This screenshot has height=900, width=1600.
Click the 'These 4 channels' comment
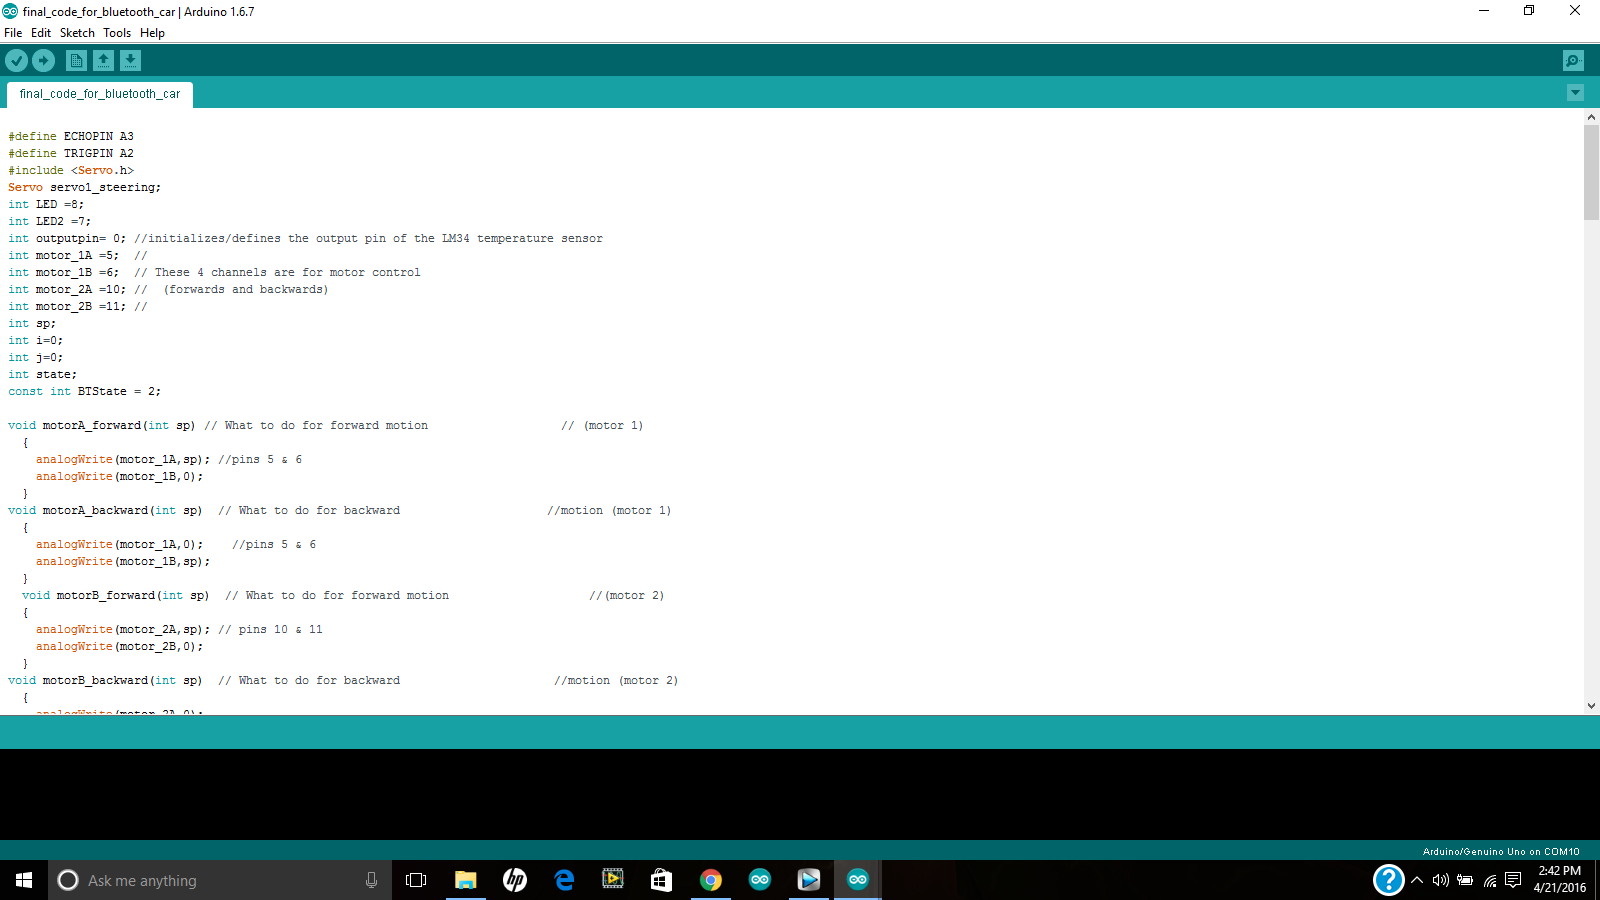coord(277,272)
